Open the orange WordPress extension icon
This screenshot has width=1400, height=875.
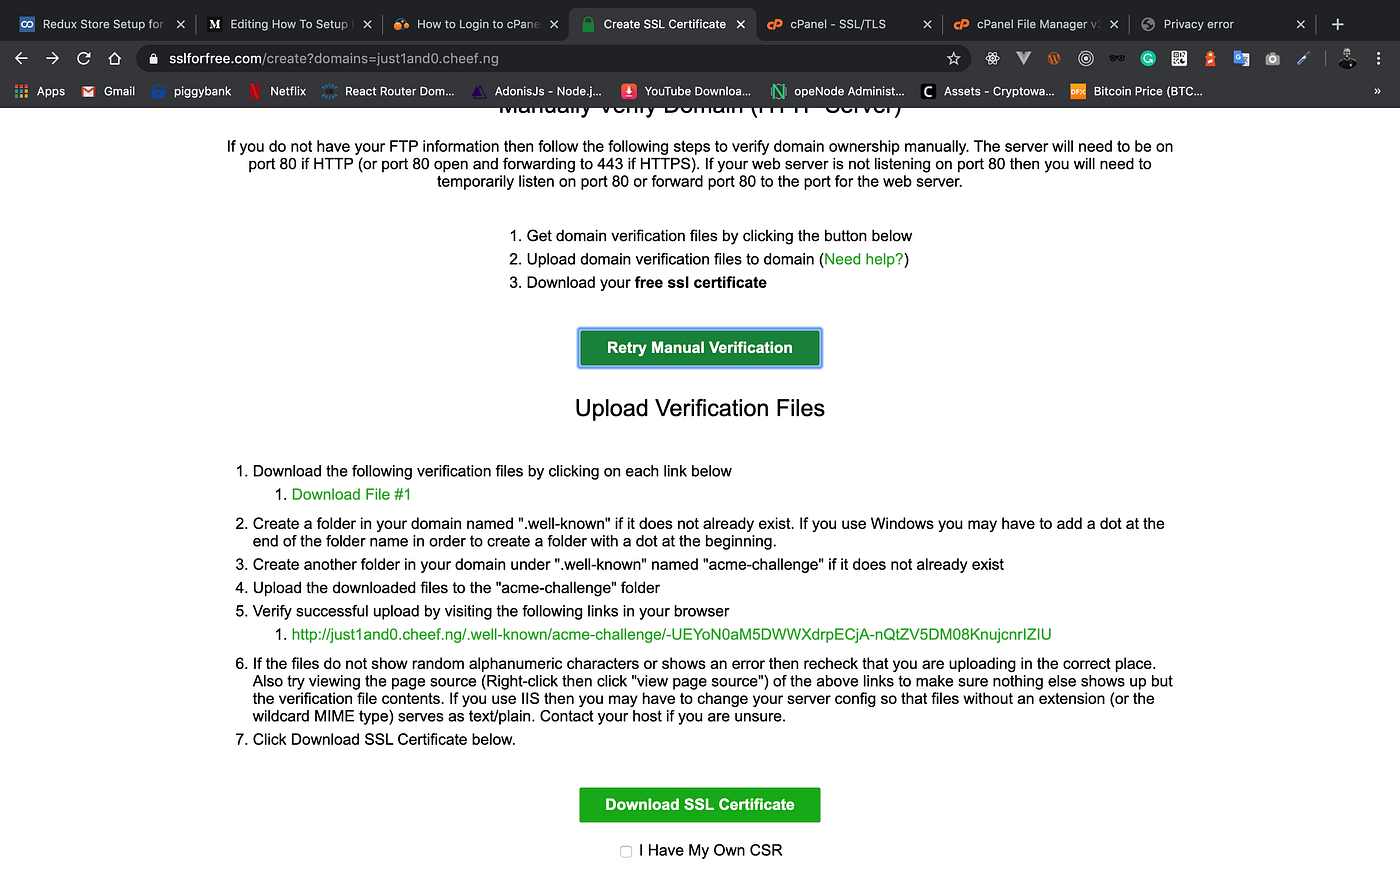point(1054,58)
